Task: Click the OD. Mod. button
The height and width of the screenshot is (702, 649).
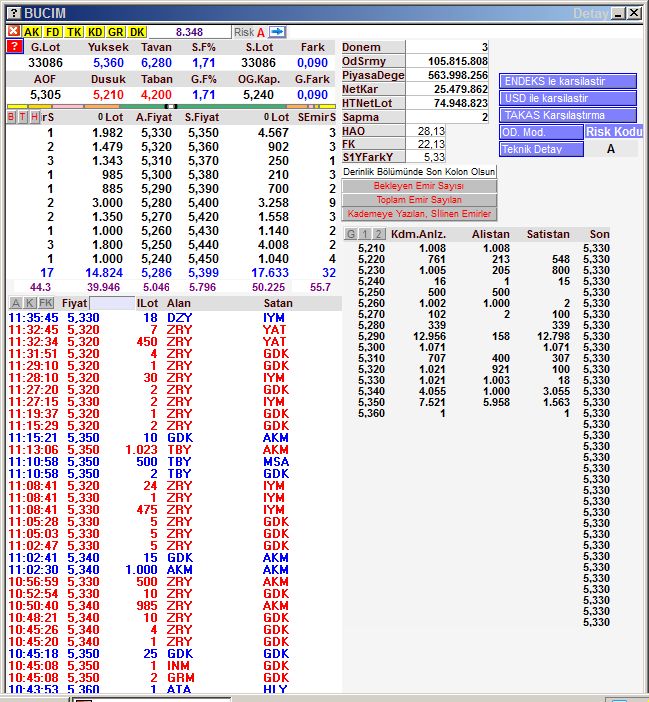Action: pos(541,132)
